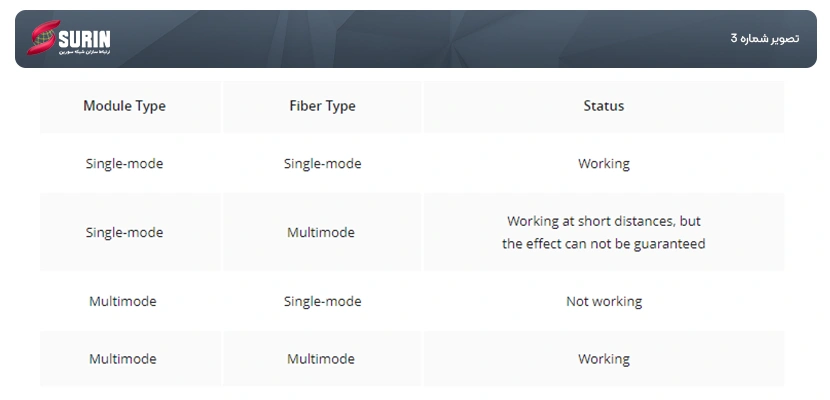
Task: Click the SURIN logo icon
Action: [x=69, y=38]
